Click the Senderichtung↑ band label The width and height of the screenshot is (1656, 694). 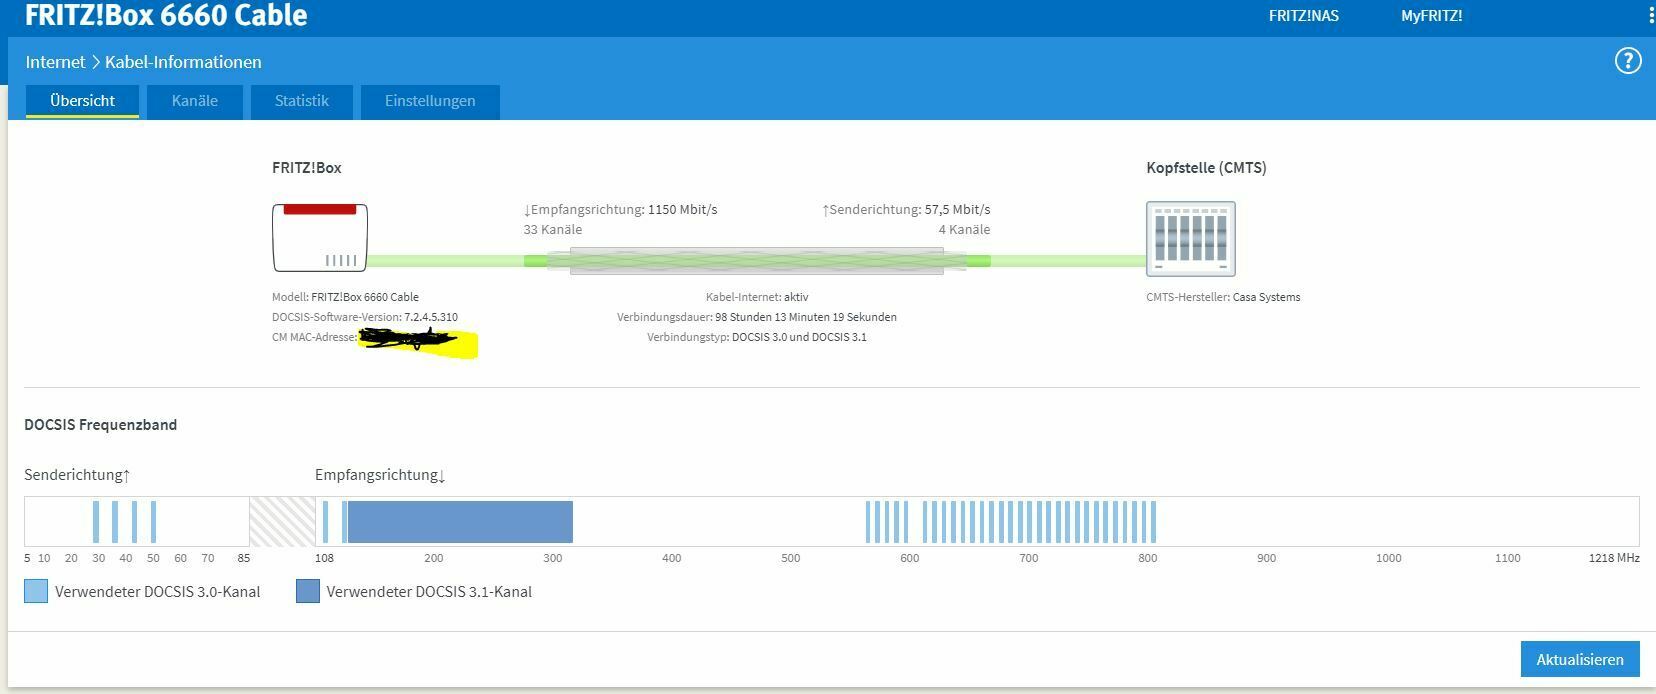78,475
